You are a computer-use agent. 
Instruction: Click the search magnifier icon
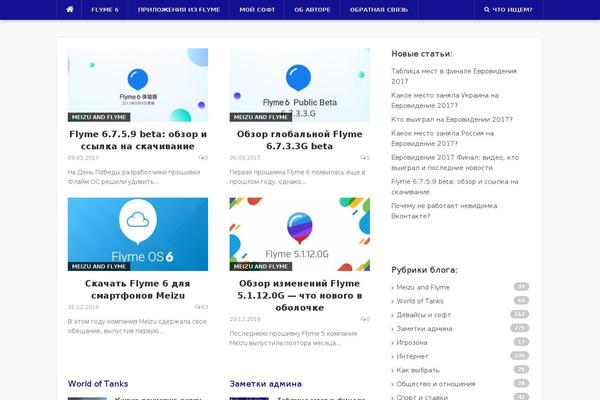(x=486, y=10)
